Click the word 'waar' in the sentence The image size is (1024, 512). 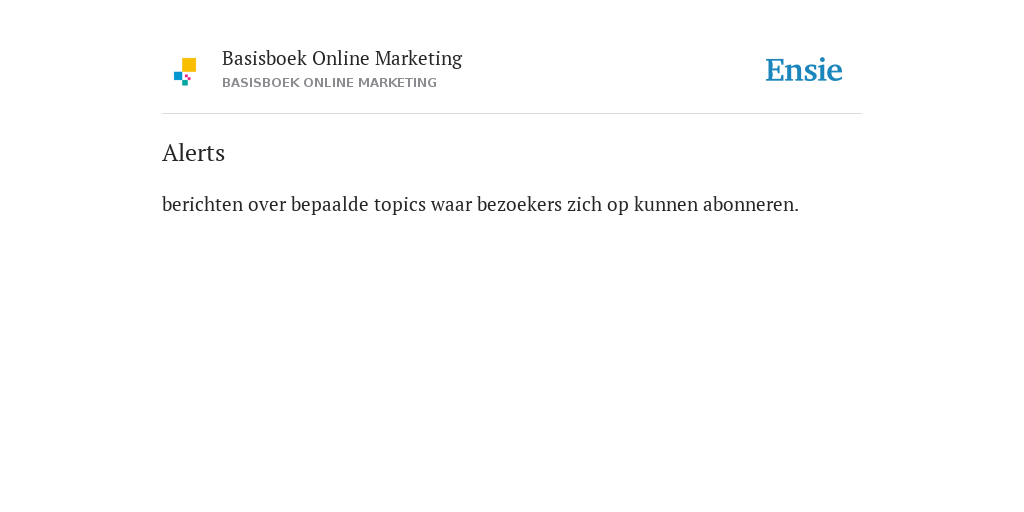coord(451,205)
